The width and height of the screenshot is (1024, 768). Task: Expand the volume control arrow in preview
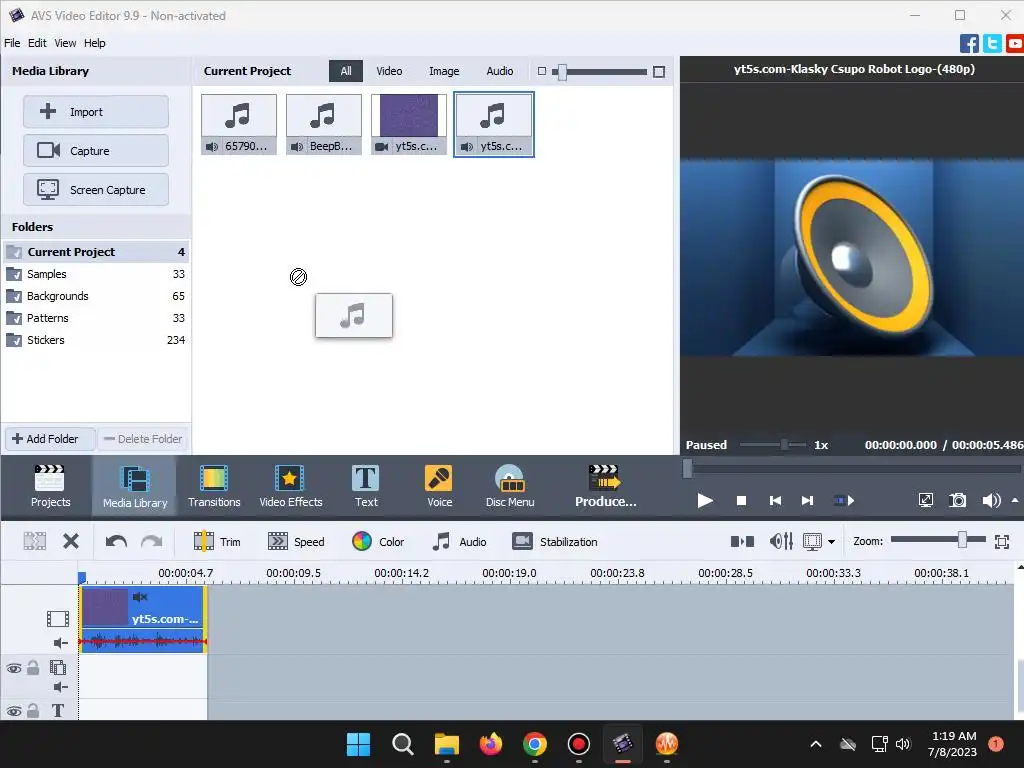click(x=1015, y=500)
